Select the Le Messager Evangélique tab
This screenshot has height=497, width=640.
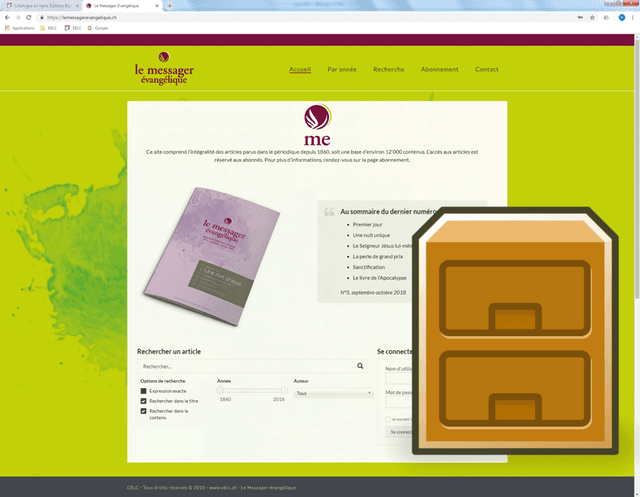[122, 6]
